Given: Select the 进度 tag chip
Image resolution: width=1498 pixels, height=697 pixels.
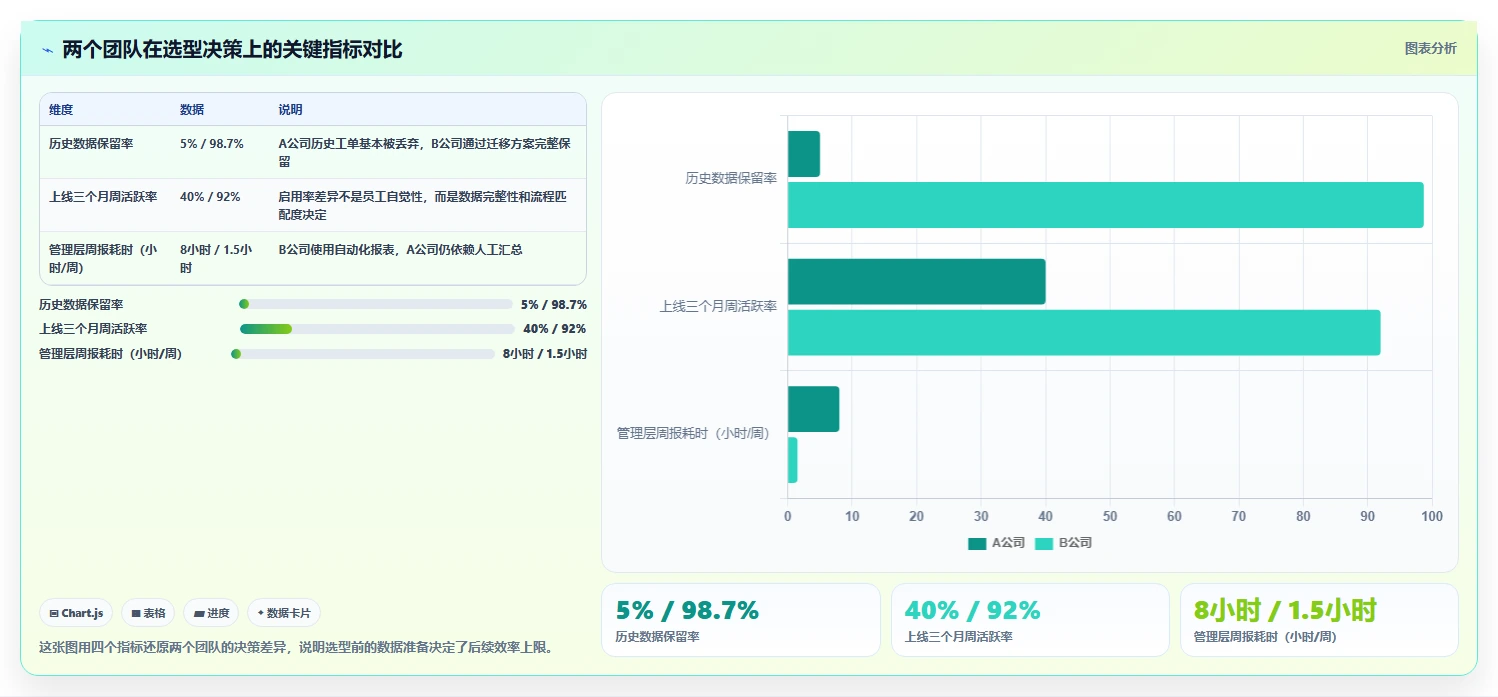Looking at the screenshot, I should 211,613.
